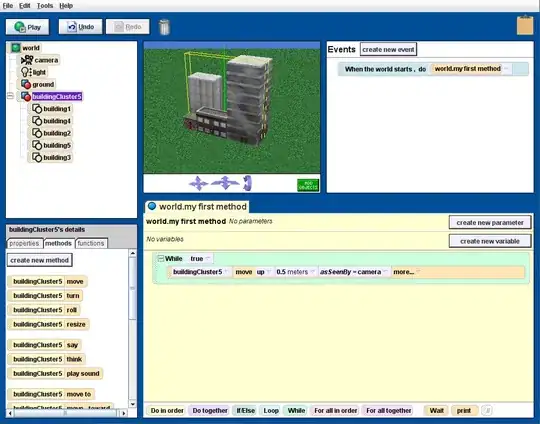The width and height of the screenshot is (540, 424).
Task: Select the buildingCluster5 resize method tile
Action: 49,324
